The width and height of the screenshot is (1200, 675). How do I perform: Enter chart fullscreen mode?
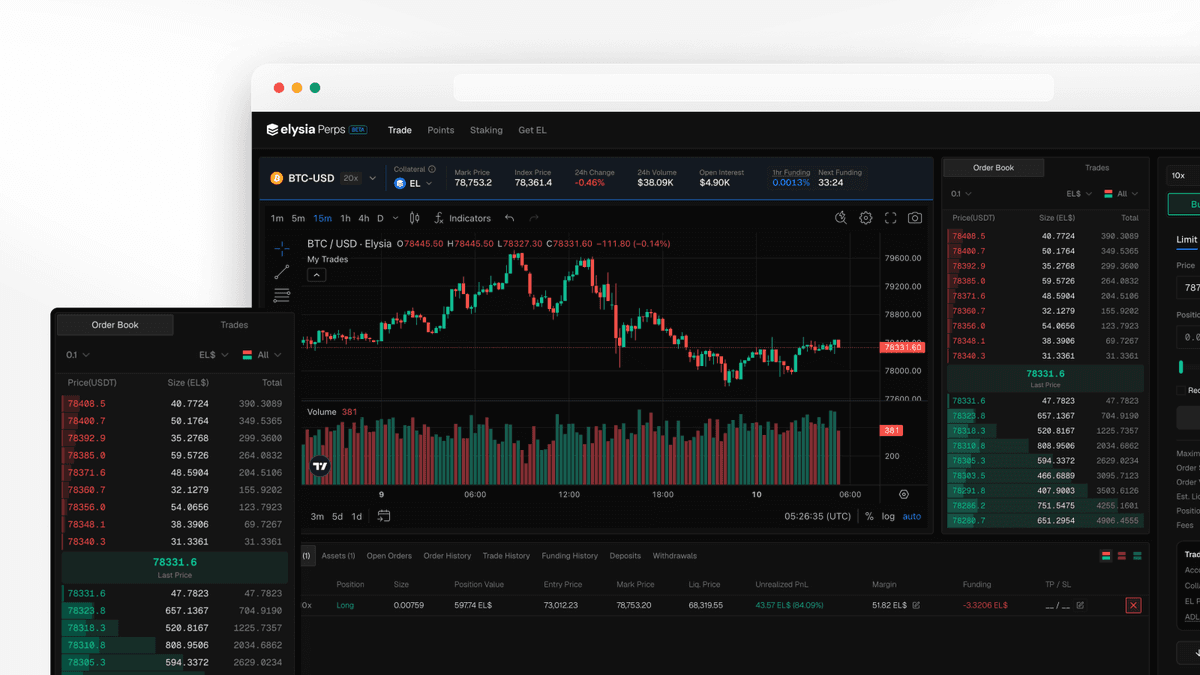click(x=890, y=218)
